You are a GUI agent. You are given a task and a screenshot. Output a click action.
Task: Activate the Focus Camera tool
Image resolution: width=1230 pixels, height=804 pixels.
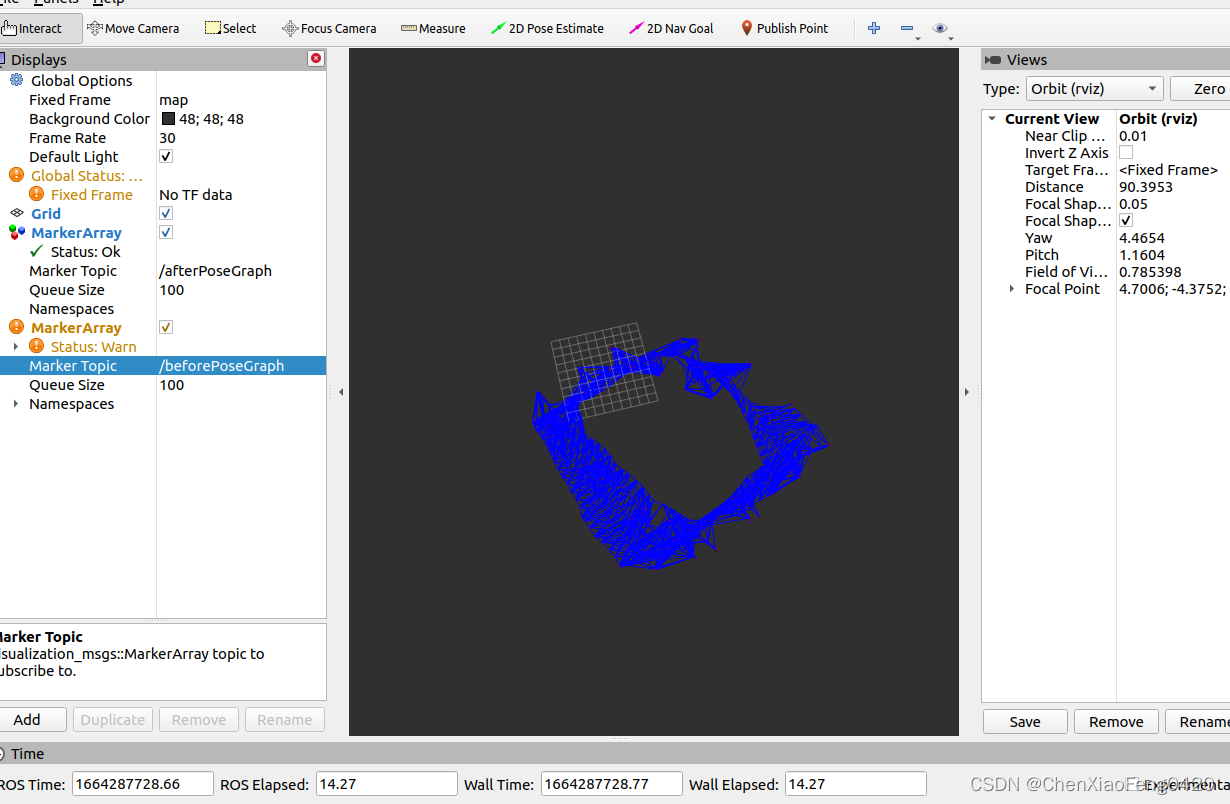(x=329, y=28)
